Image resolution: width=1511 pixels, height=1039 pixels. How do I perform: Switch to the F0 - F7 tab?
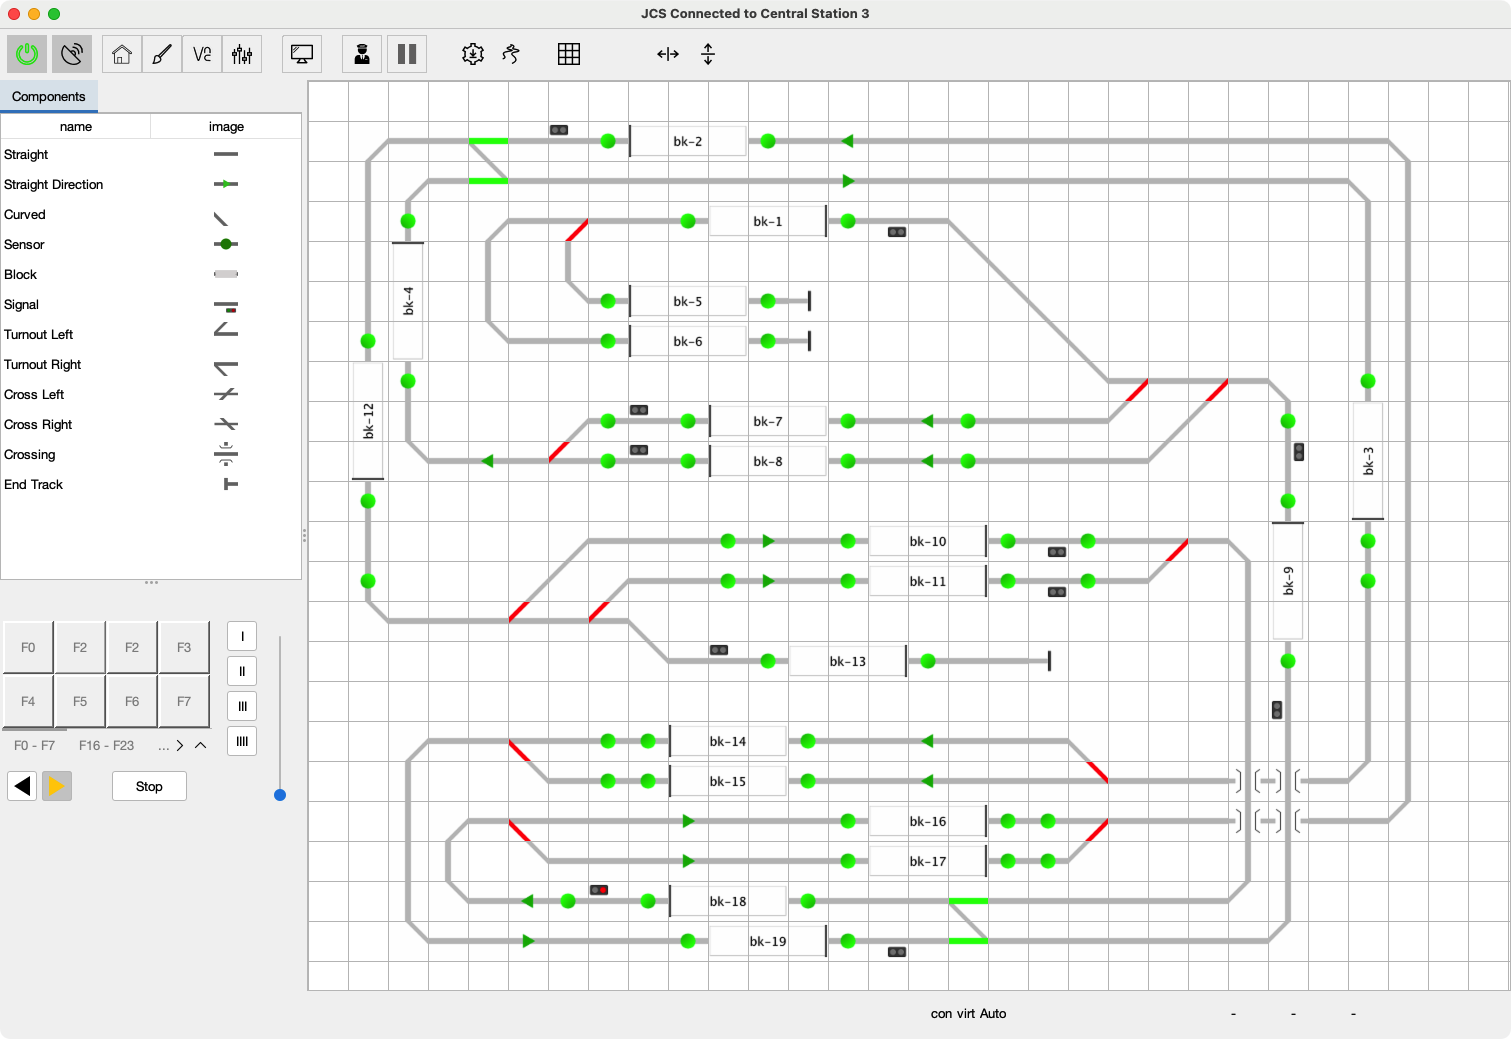(x=35, y=746)
